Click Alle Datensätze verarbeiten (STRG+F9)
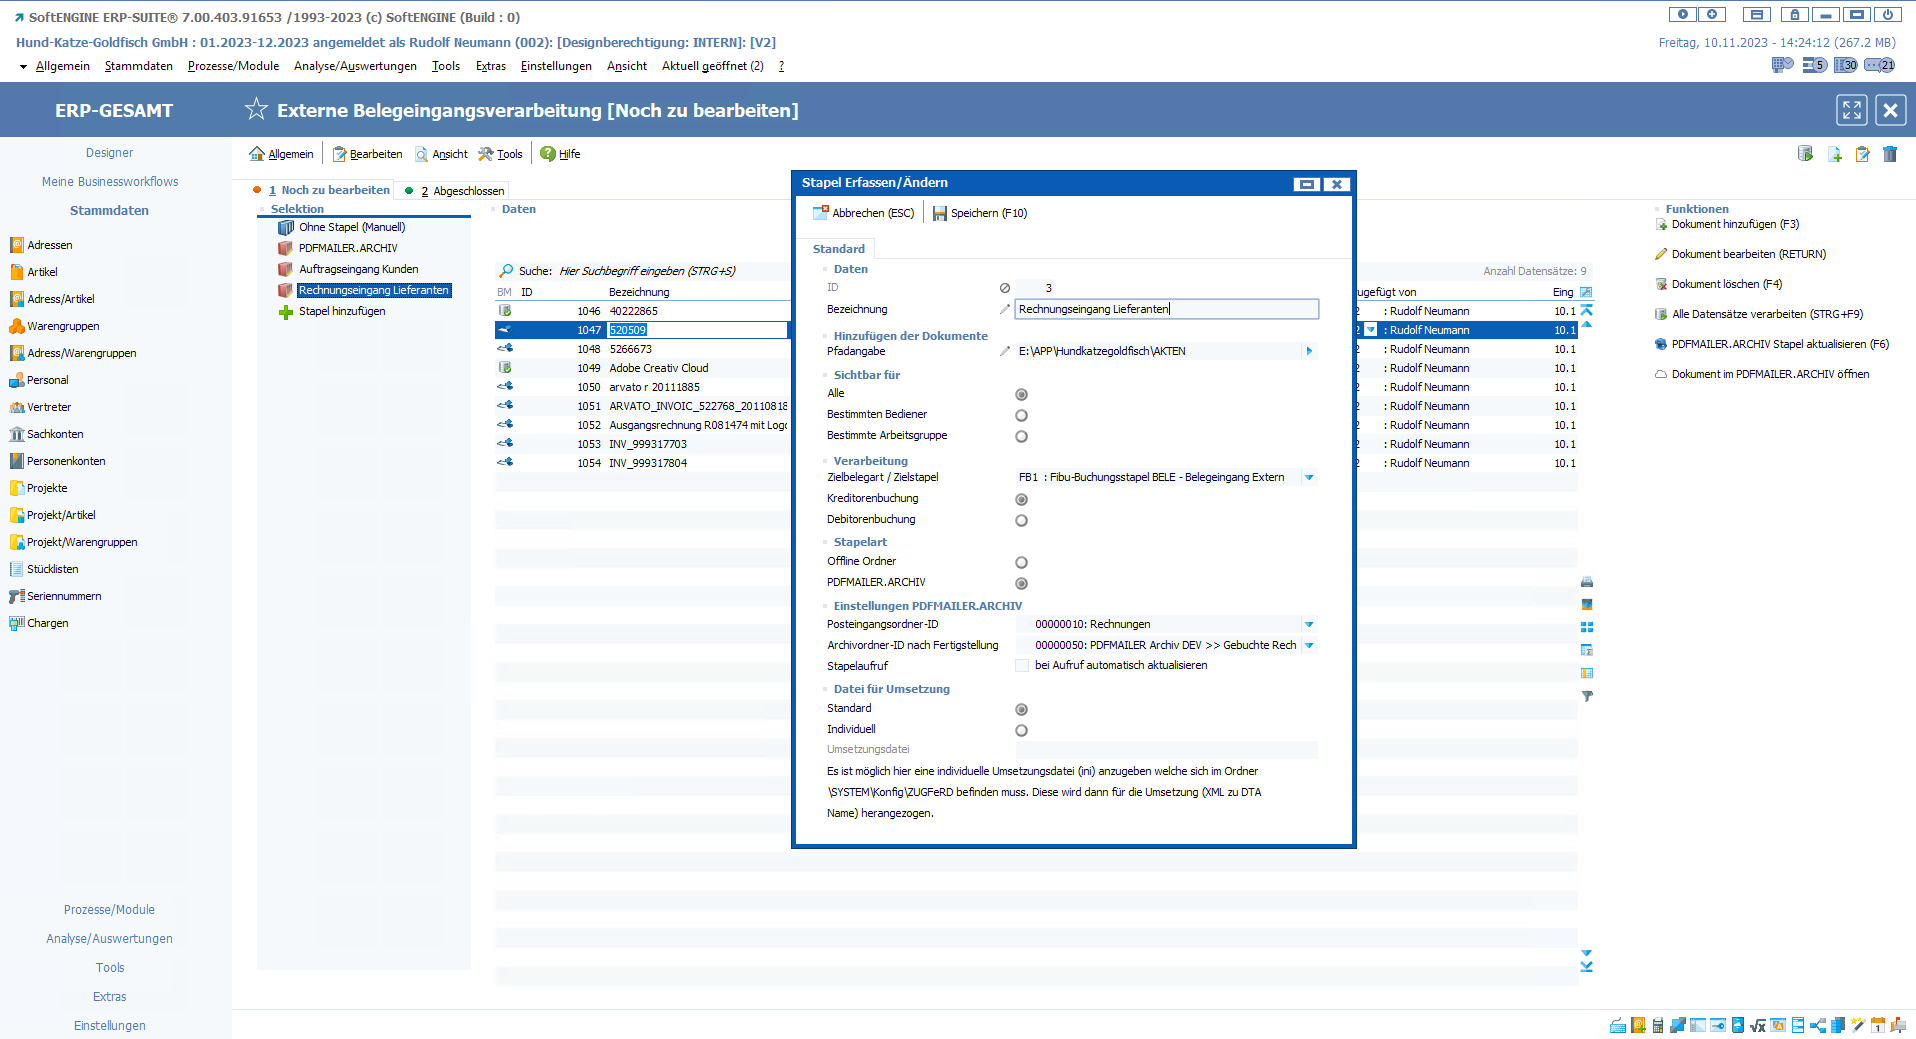The image size is (1916, 1039). coord(1766,314)
